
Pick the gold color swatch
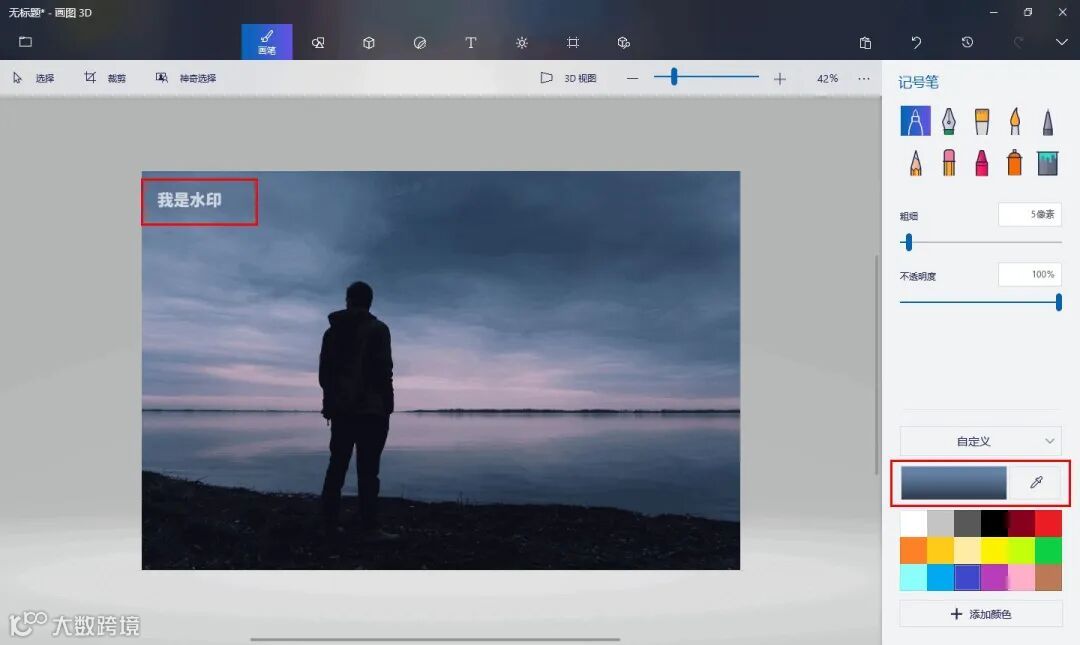click(x=940, y=550)
